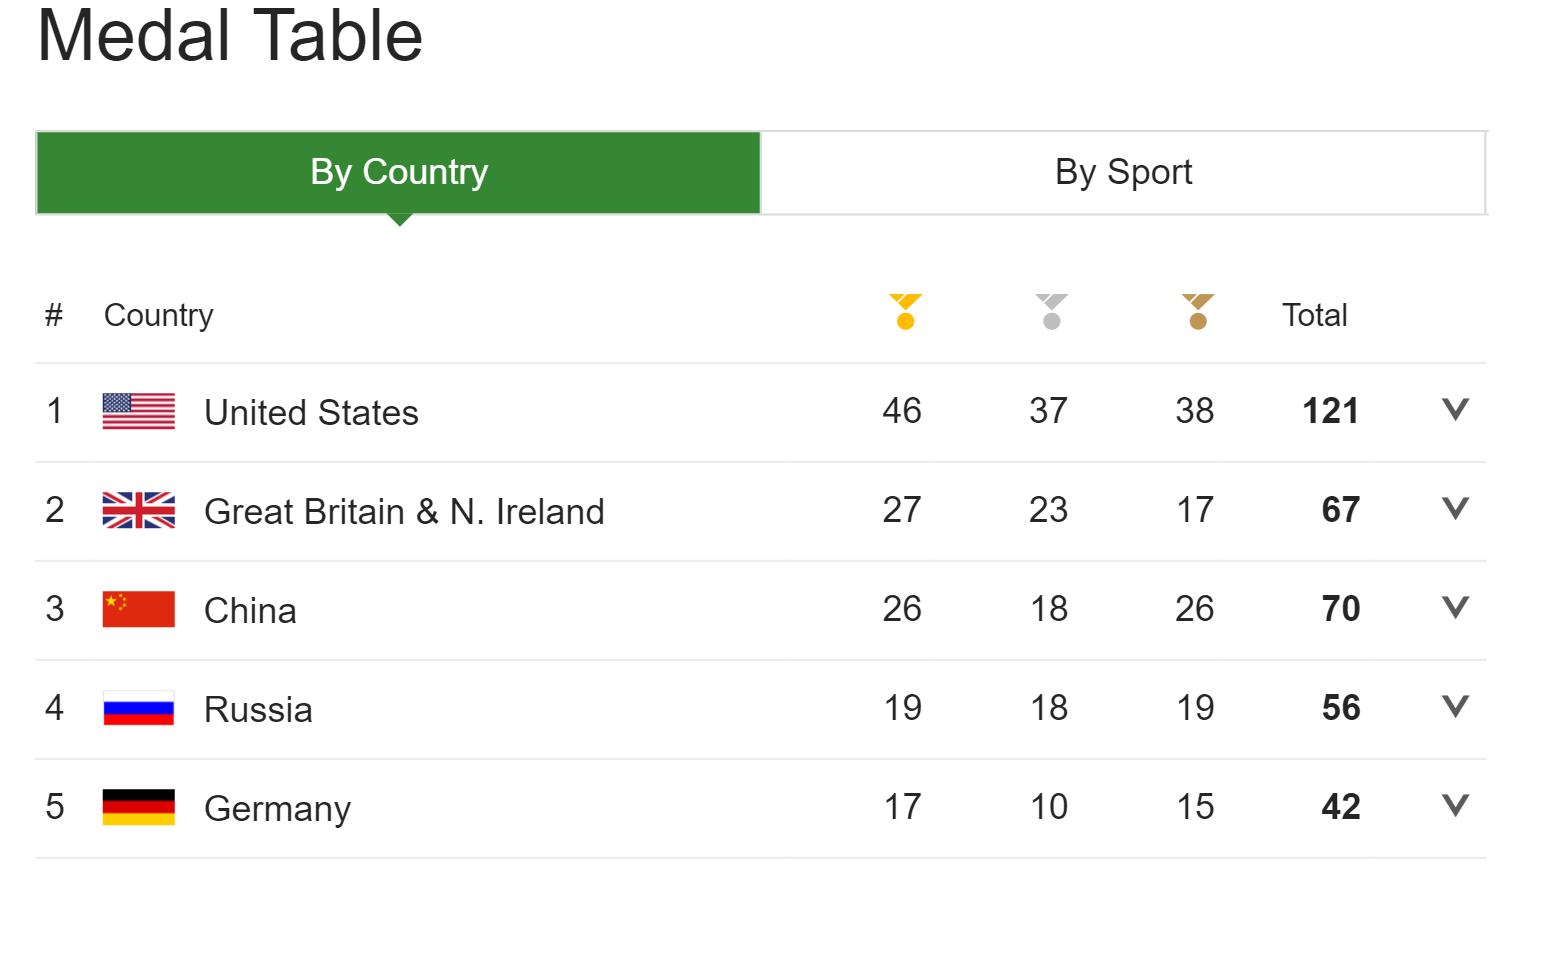Click the Russia flag icon
The width and height of the screenshot is (1541, 960).
pyautogui.click(x=139, y=708)
